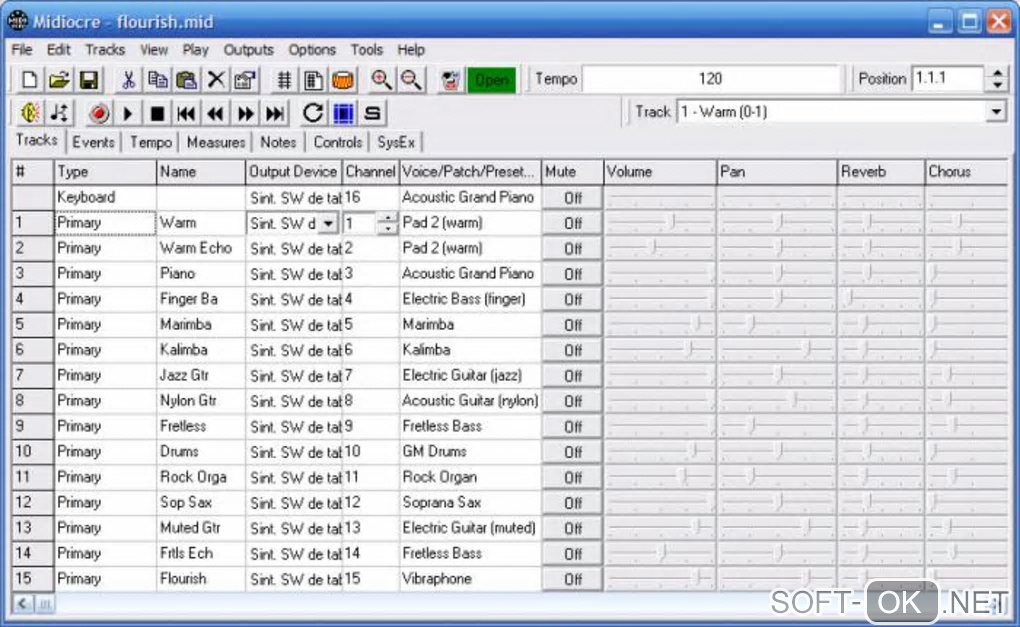
Task: Click the Voice/Patch/Preset column header
Action: (x=470, y=172)
